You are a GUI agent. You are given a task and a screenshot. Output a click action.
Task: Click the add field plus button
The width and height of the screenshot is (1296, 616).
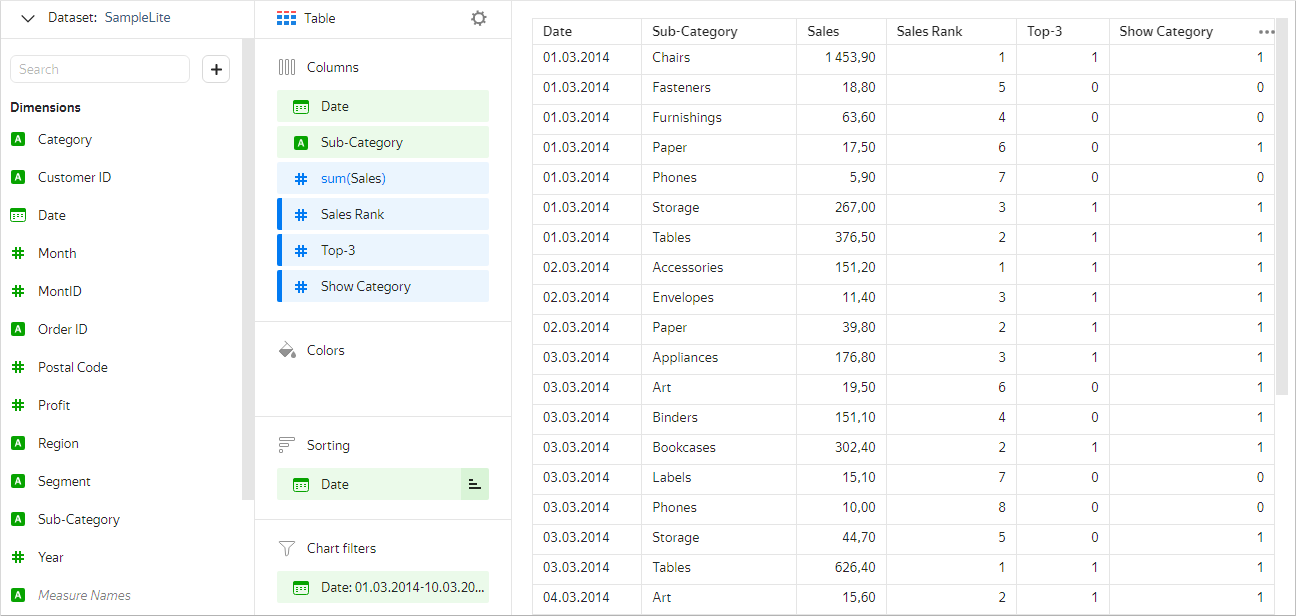pyautogui.click(x=216, y=69)
